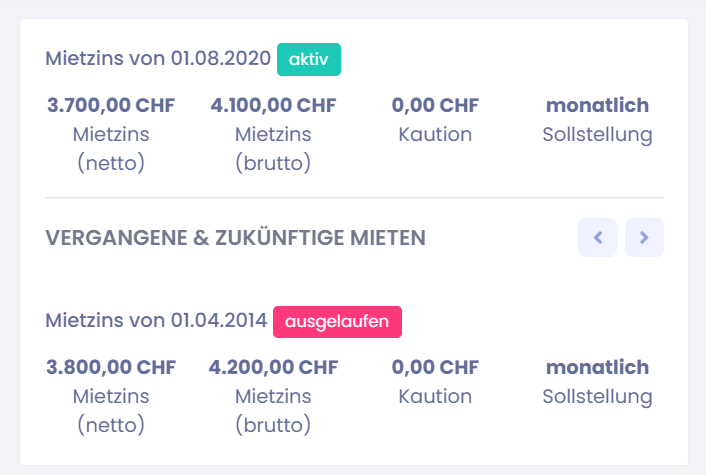The height and width of the screenshot is (475, 706).
Task: Click 'Mietzins (brutto)' label under 4.100,00 CHF
Action: [273, 148]
